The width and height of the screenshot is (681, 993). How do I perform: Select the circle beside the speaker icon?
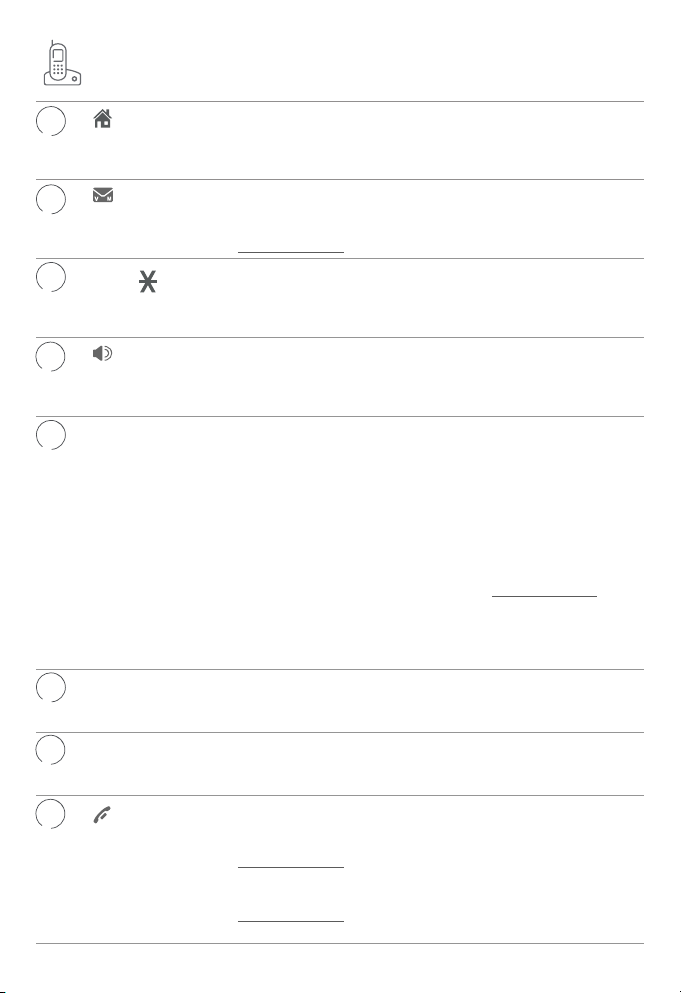(51, 357)
